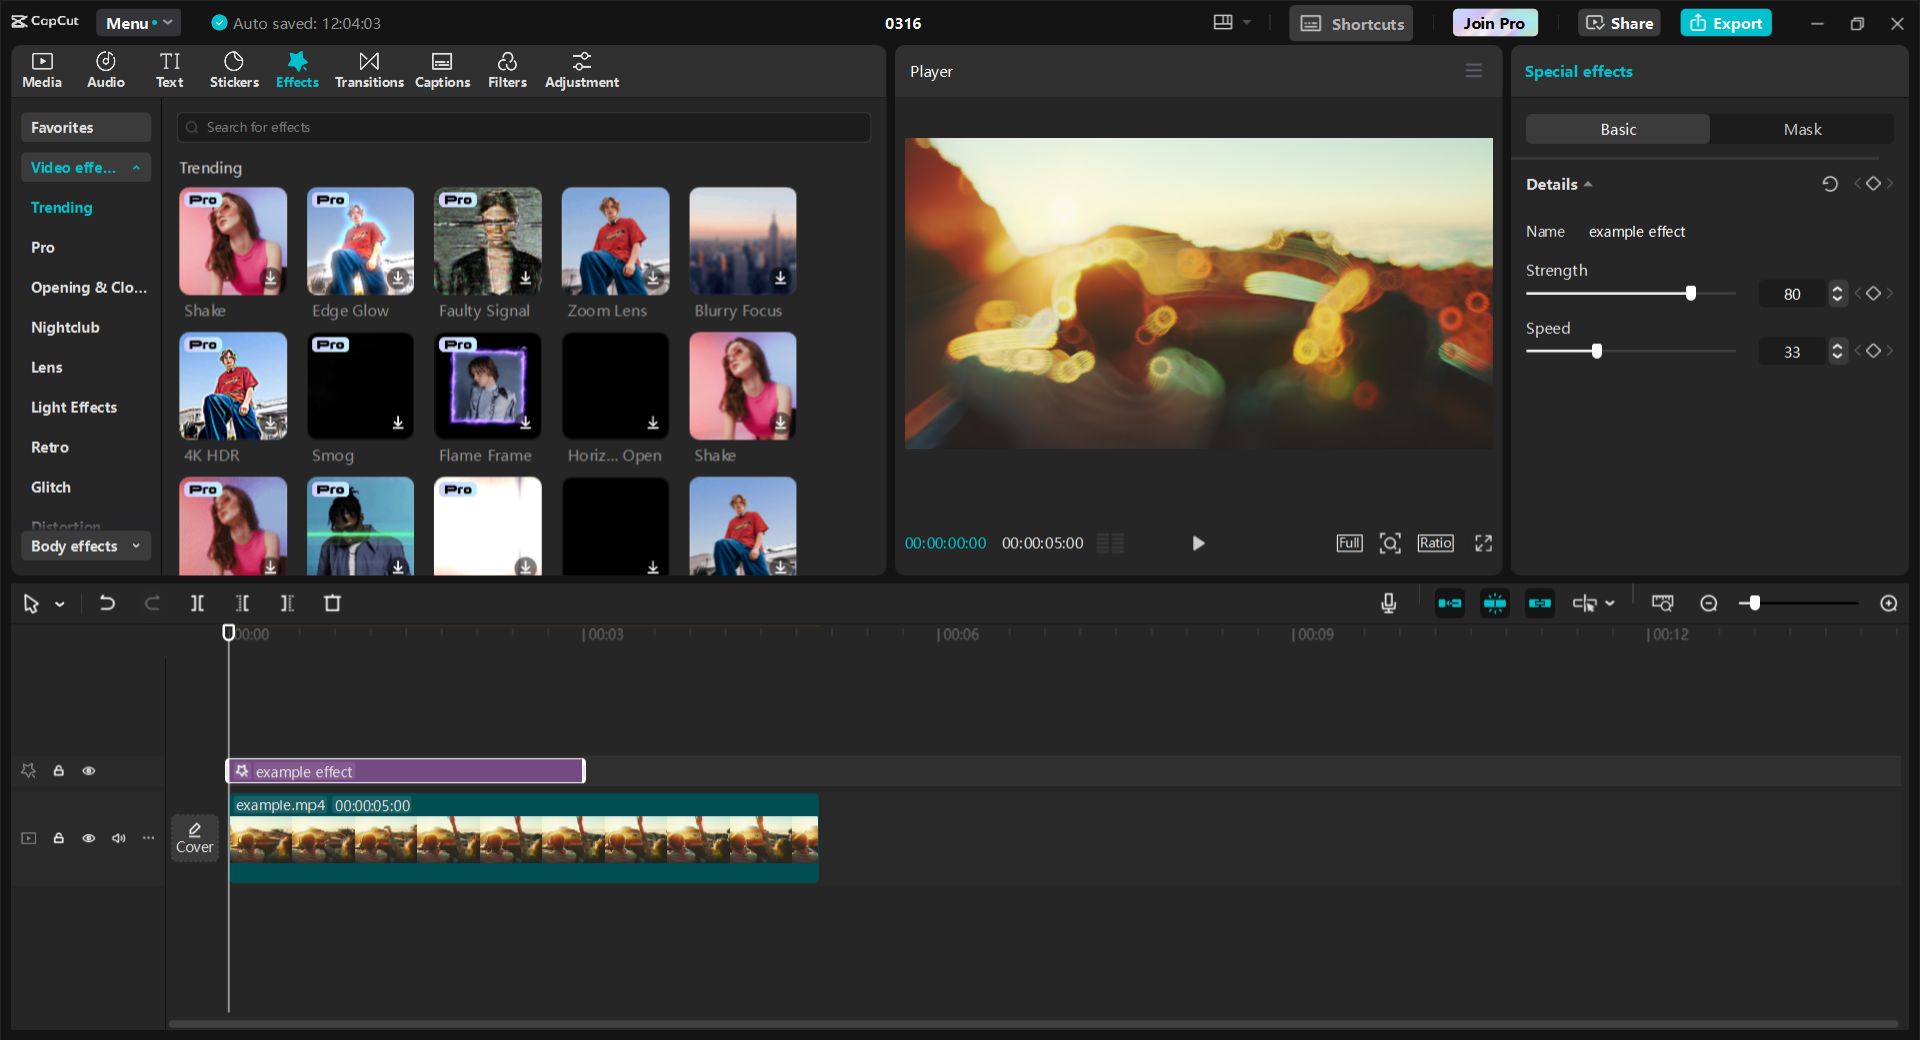Mute the example.mp4 track audio

pos(119,838)
